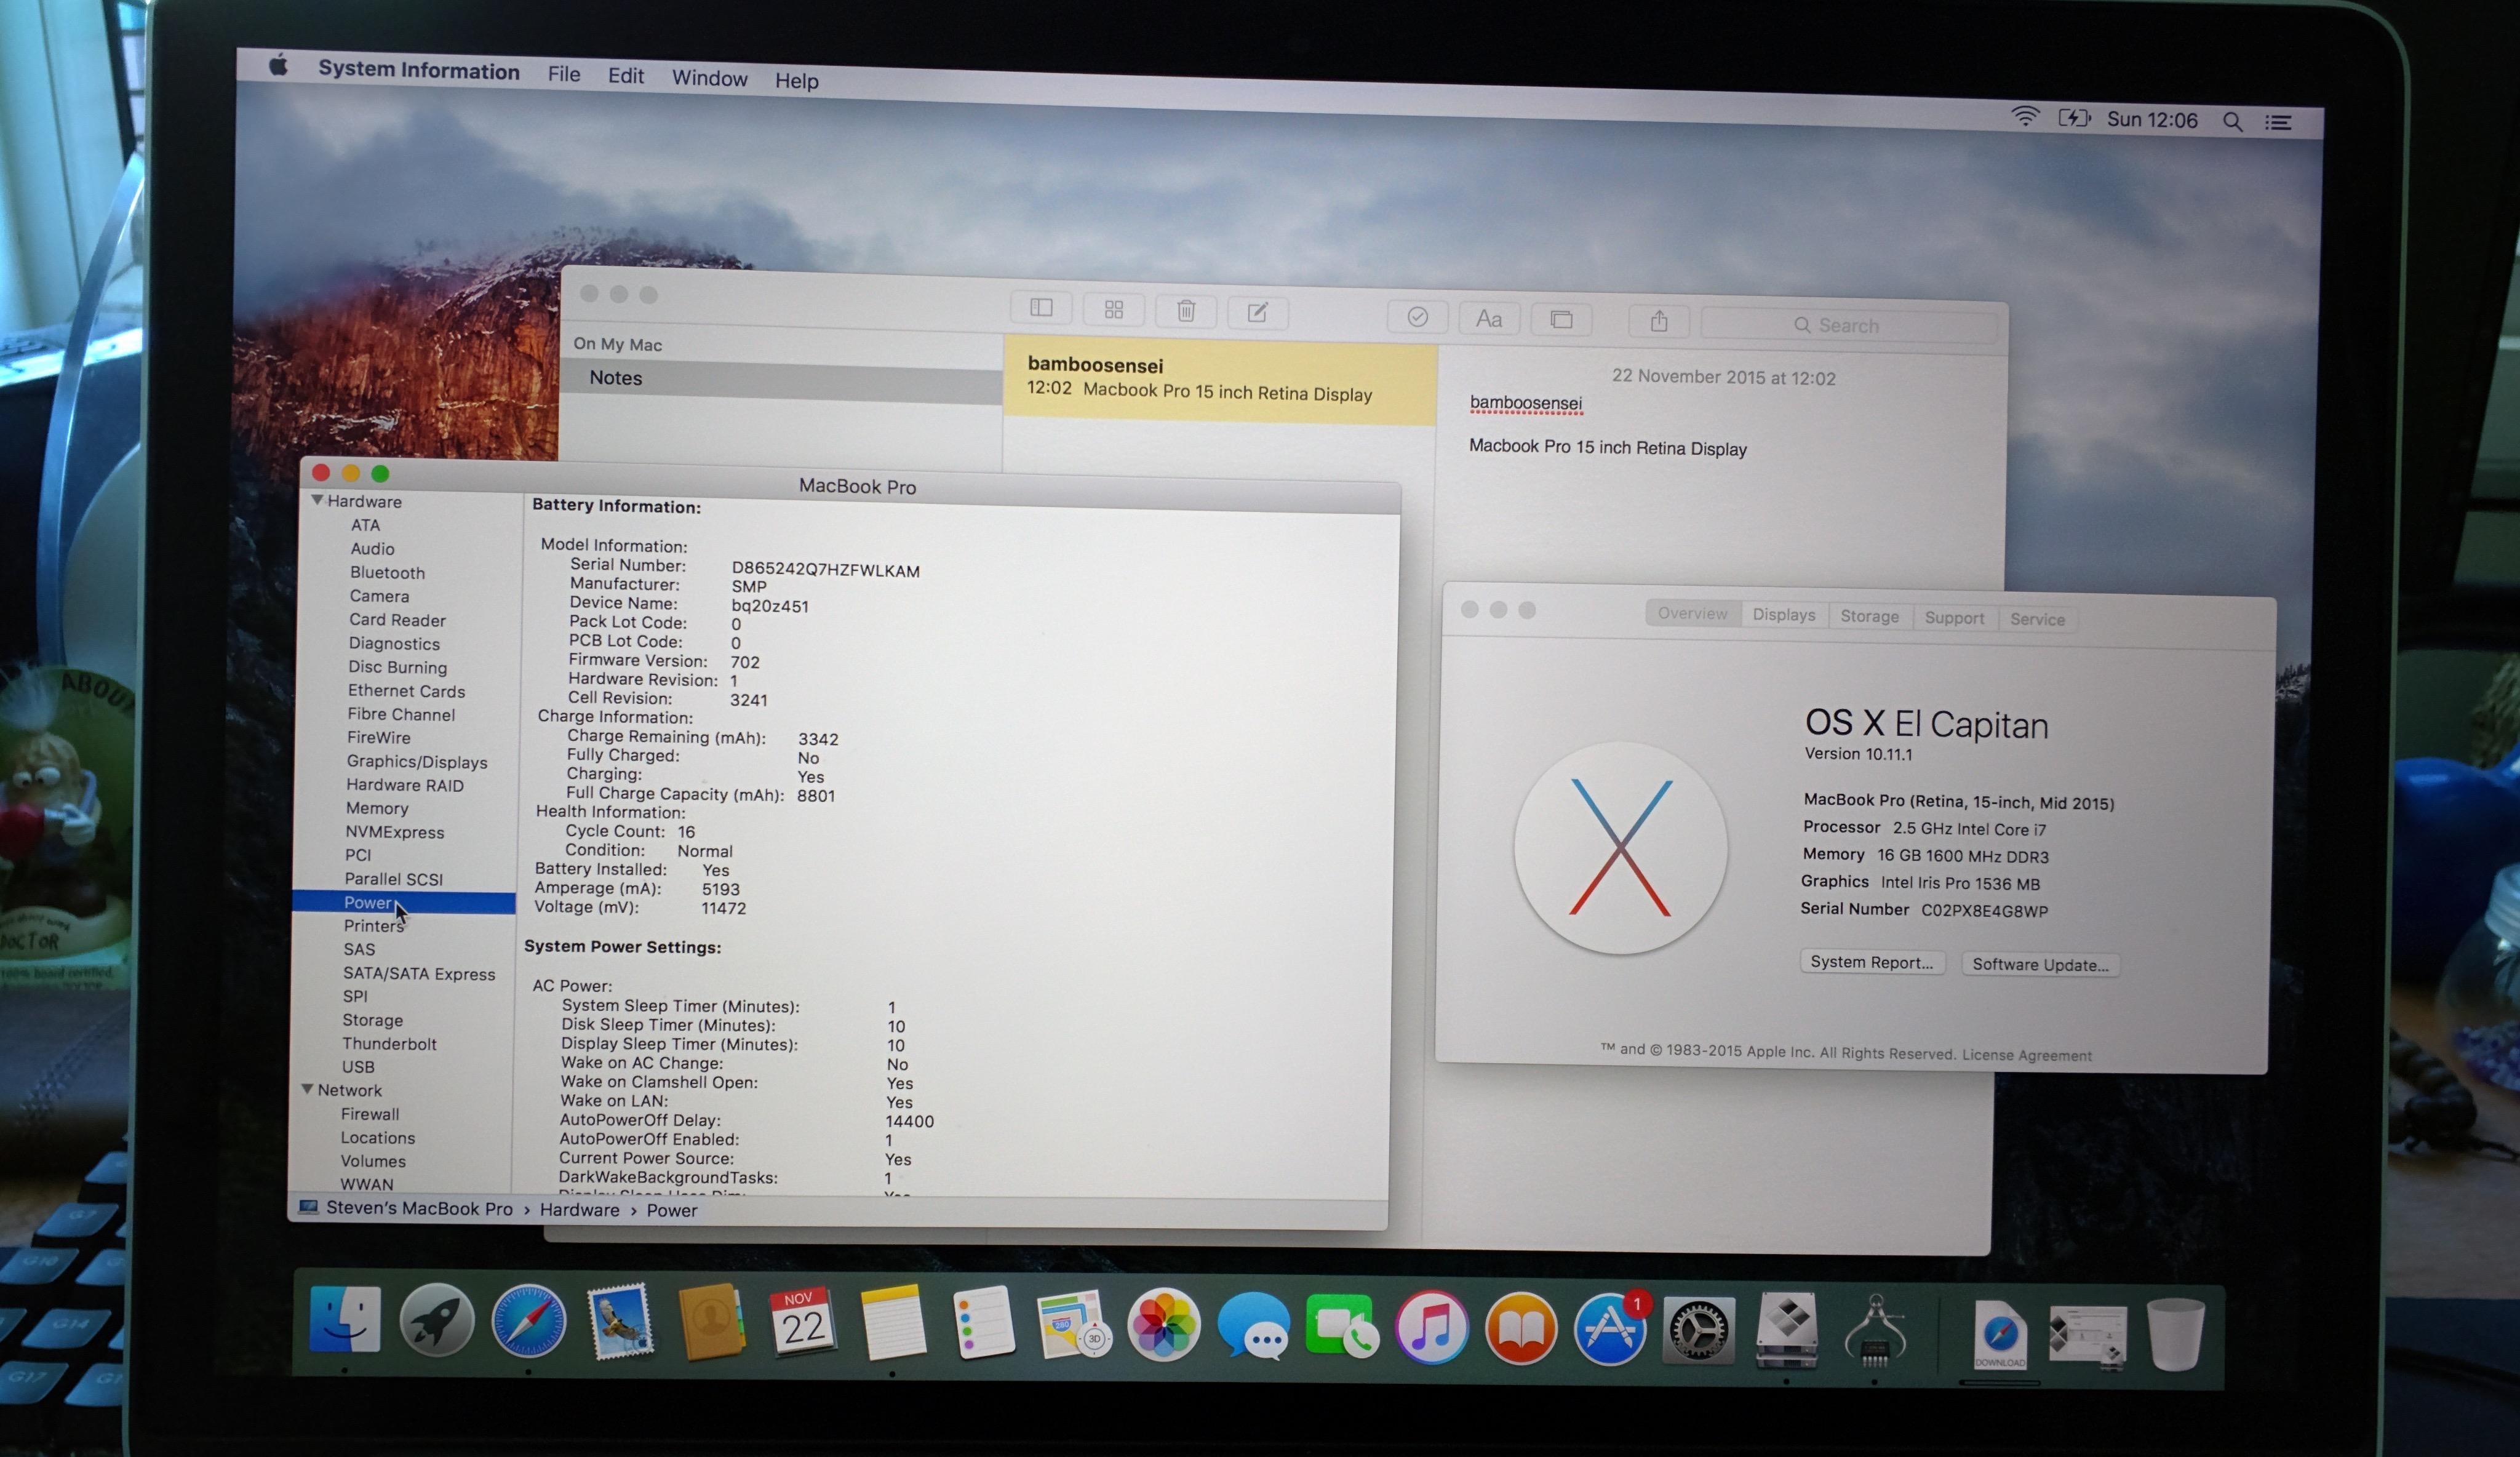
Task: Click the Software Update button
Action: [x=2040, y=964]
